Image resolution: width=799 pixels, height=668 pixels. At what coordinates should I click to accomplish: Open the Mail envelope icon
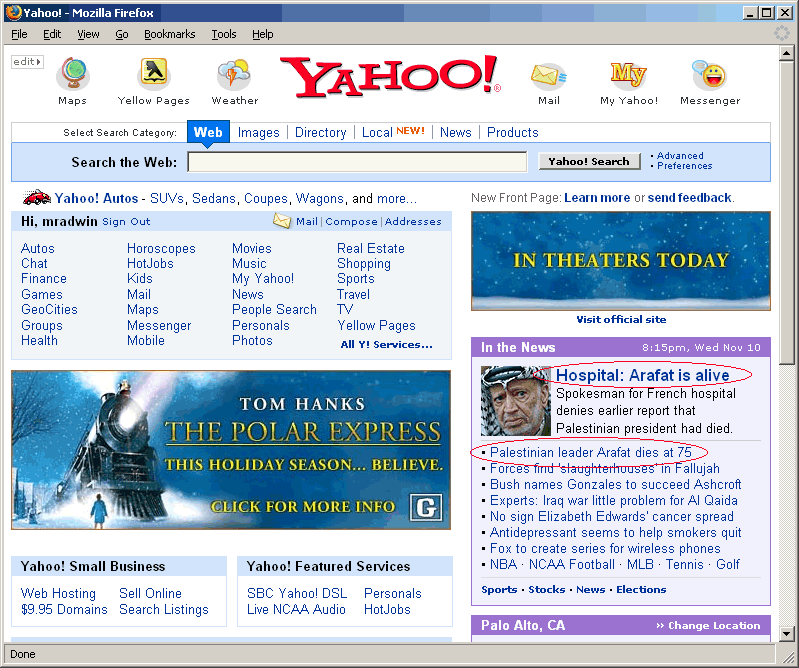point(548,75)
